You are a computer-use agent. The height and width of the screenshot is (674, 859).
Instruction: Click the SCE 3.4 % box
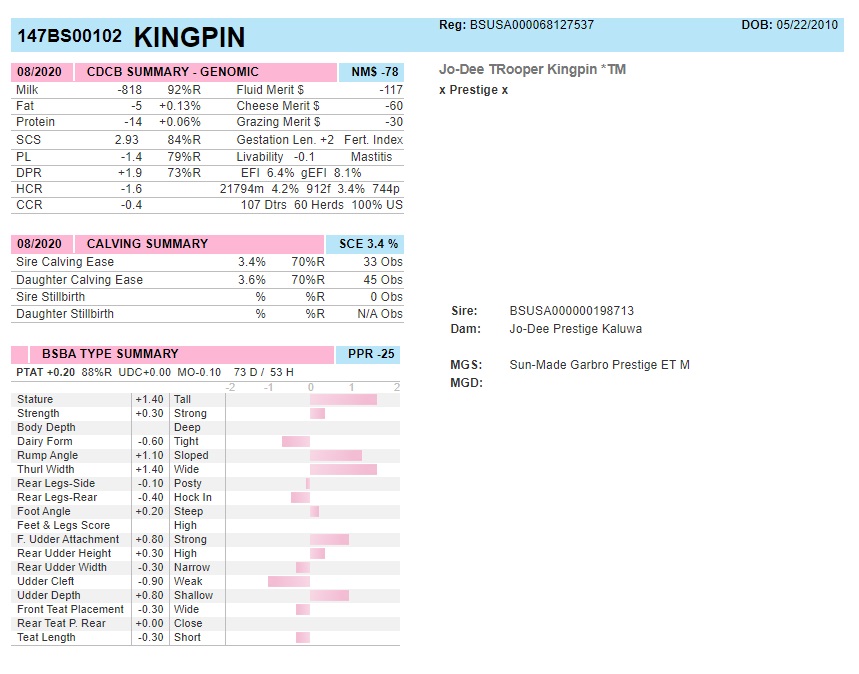pos(365,244)
